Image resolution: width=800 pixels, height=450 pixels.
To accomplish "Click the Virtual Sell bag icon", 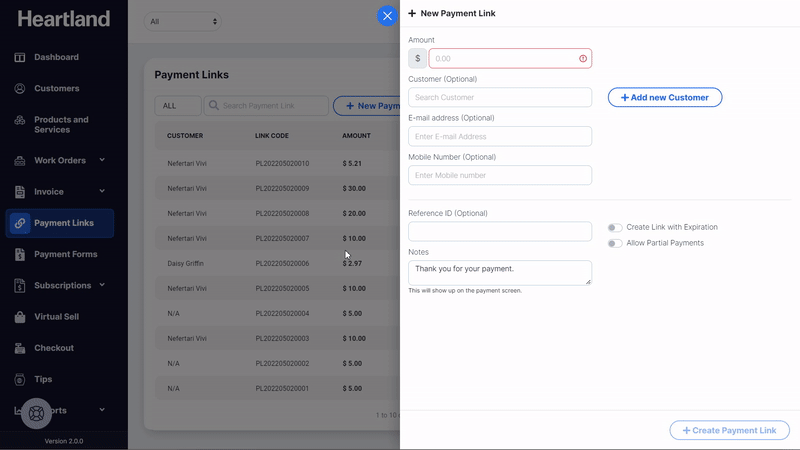I will [20, 317].
